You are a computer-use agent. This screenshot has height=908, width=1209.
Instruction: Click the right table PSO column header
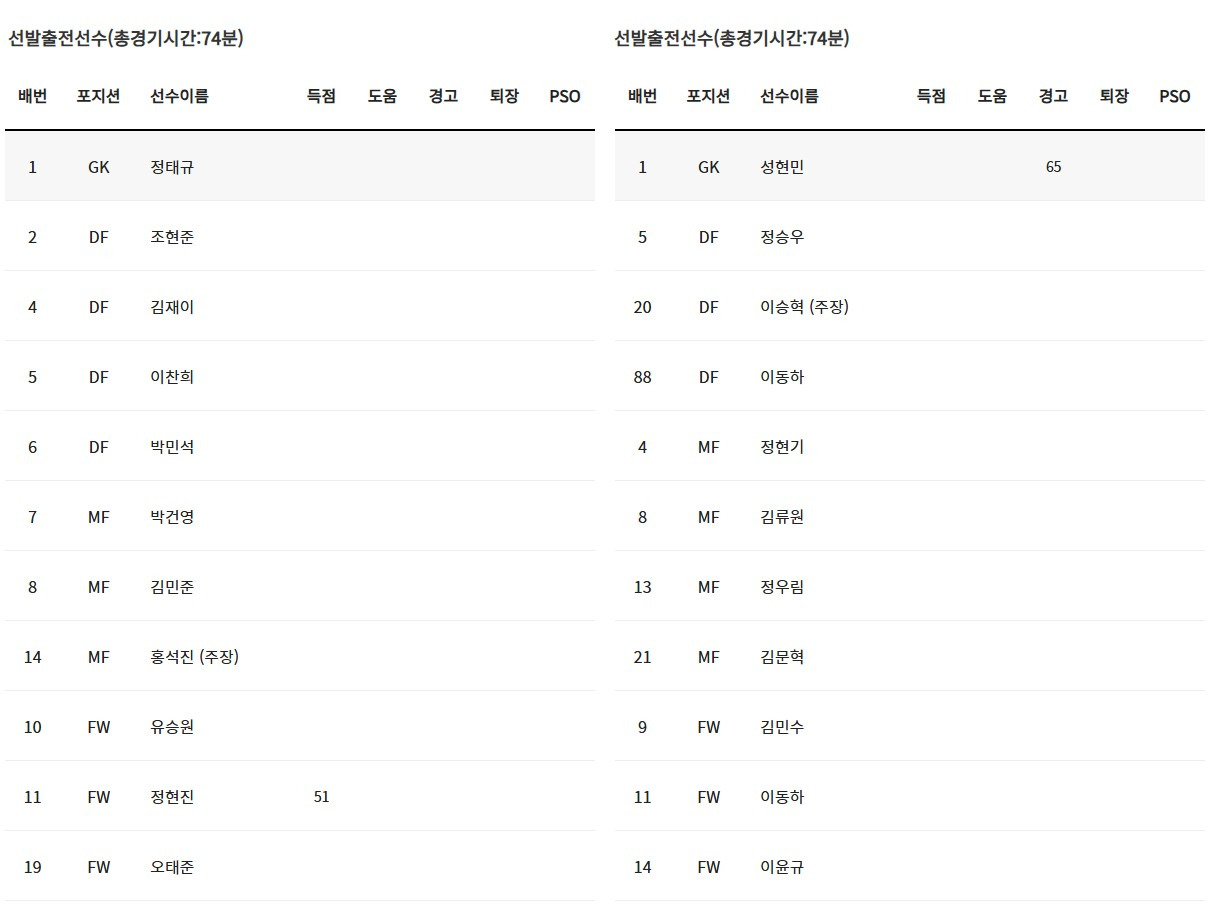pyautogui.click(x=1174, y=96)
